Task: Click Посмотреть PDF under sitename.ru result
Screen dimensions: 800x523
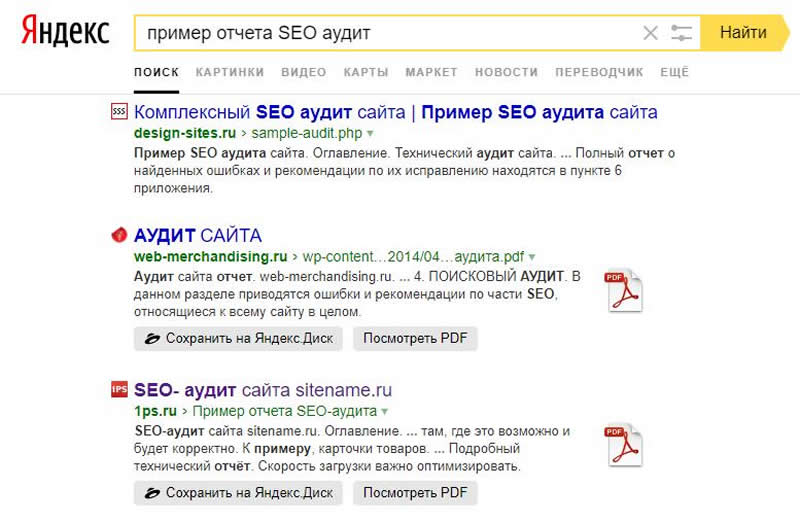Action: coord(415,493)
